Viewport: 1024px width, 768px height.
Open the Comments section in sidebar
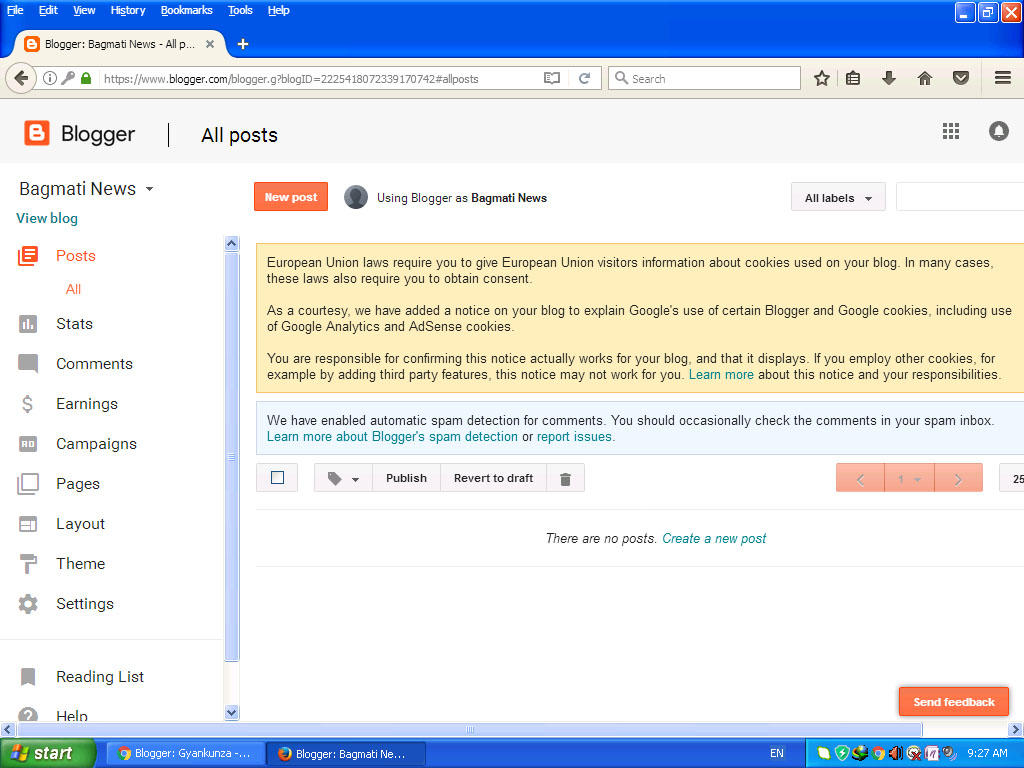(94, 363)
